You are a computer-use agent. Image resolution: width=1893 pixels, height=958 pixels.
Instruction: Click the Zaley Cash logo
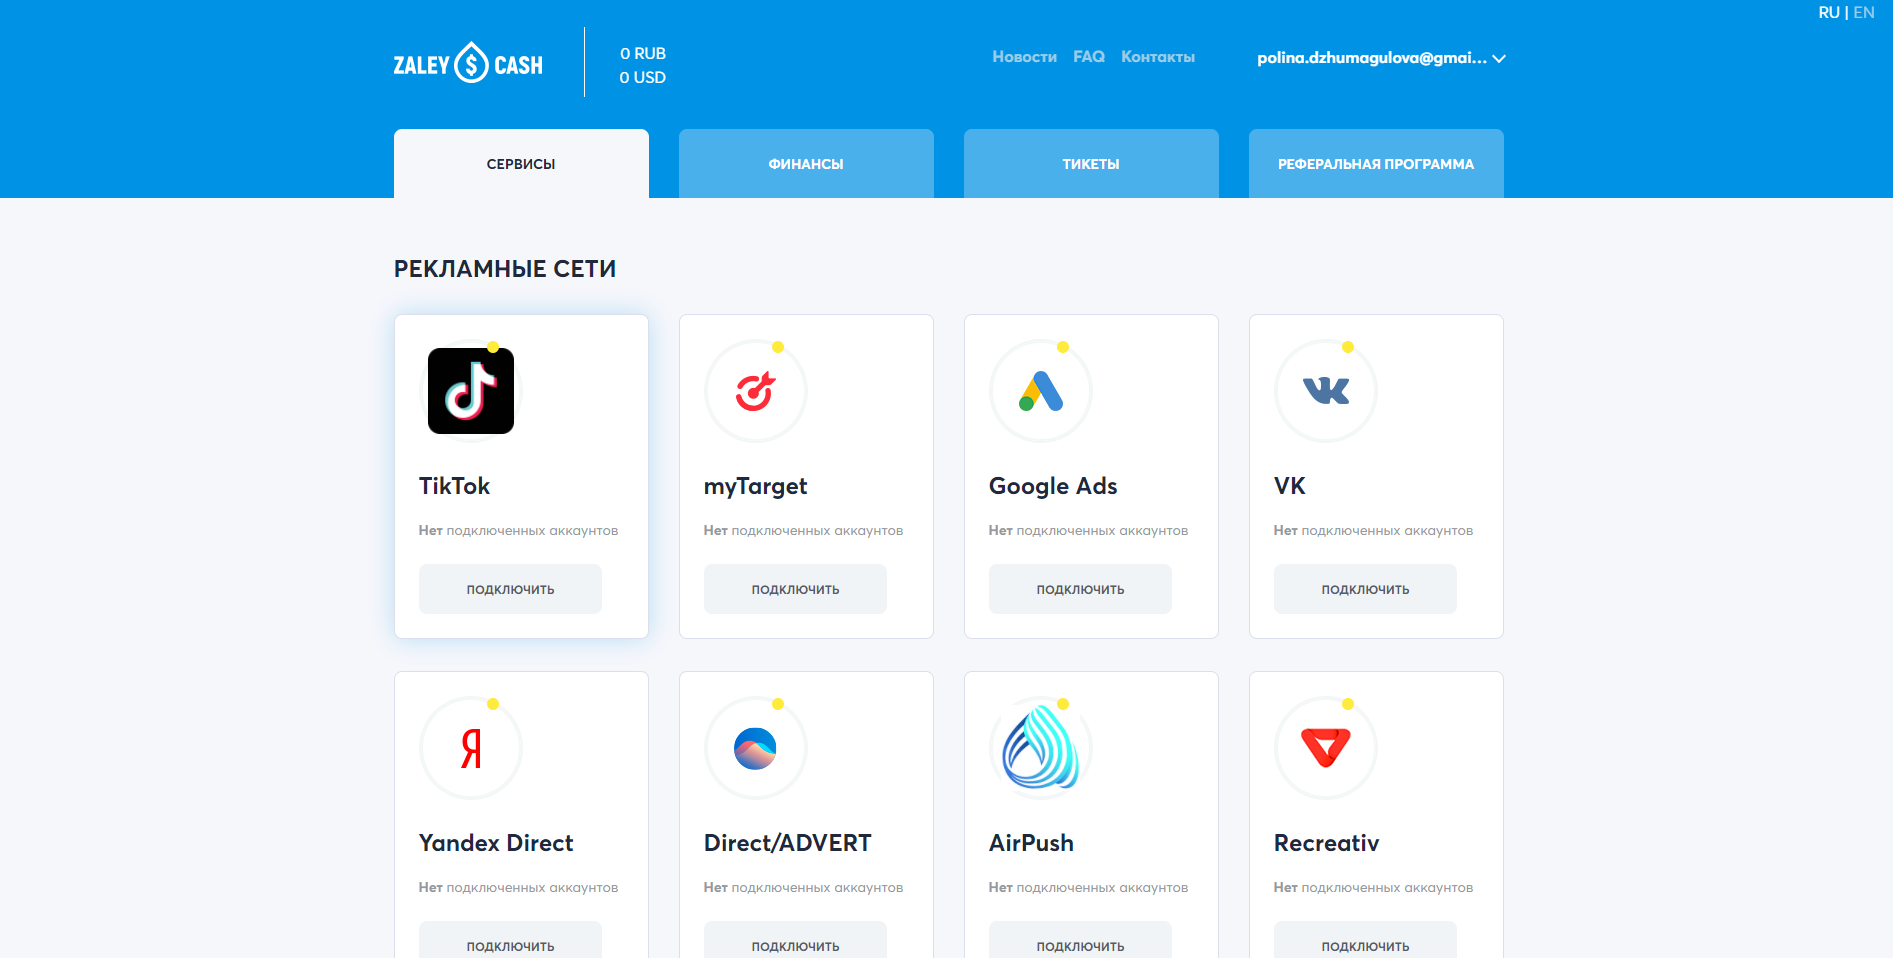point(468,63)
